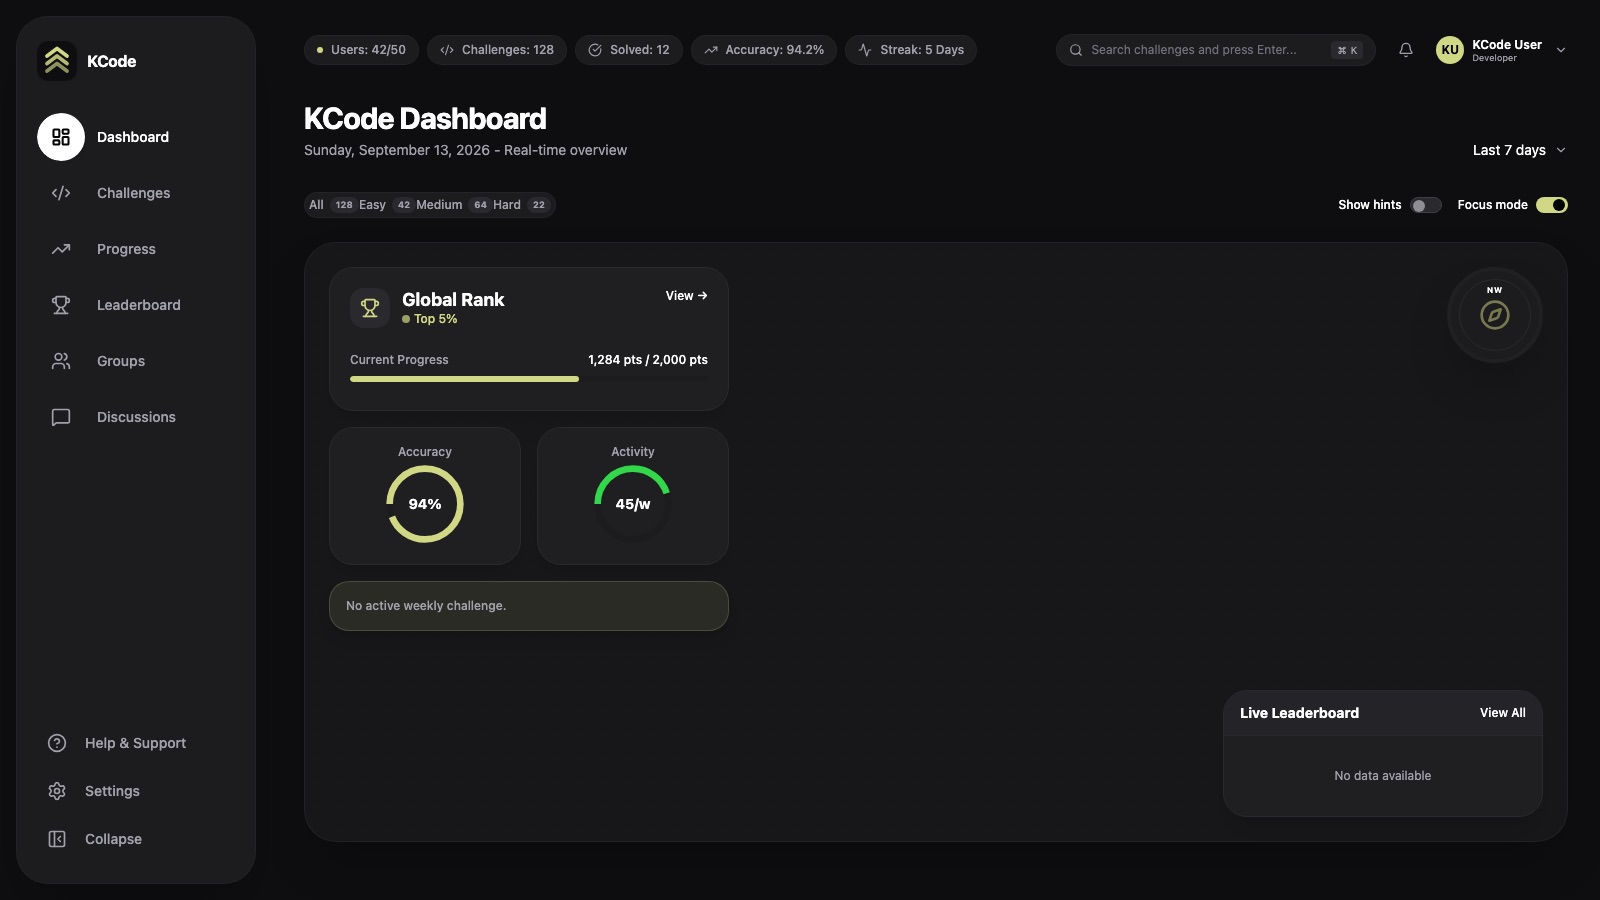Click the date "Sunday, September 13, 2026" subtitle
Viewport: 1600px width, 900px height.
pos(397,150)
